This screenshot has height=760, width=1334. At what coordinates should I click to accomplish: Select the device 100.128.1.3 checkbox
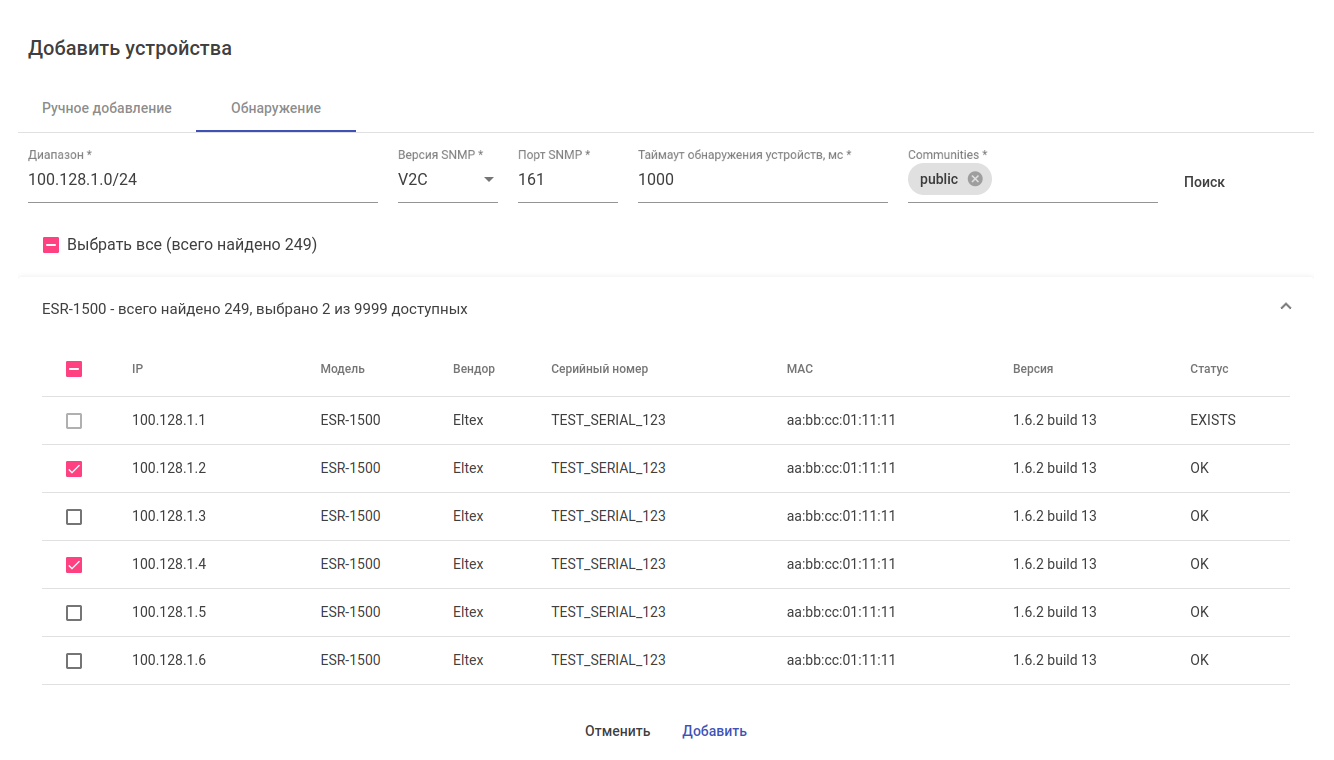coord(74,517)
